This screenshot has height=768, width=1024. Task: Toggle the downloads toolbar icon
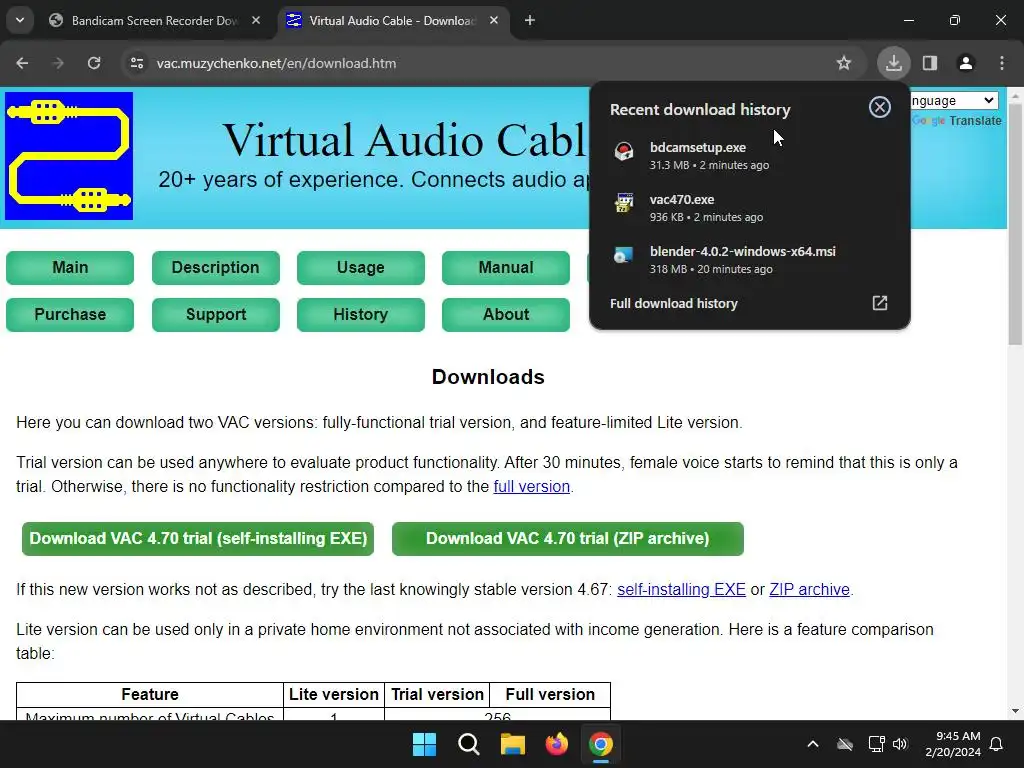[x=893, y=63]
